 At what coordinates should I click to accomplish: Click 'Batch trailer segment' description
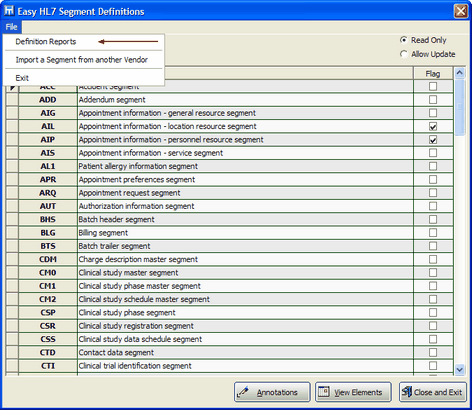coord(114,246)
